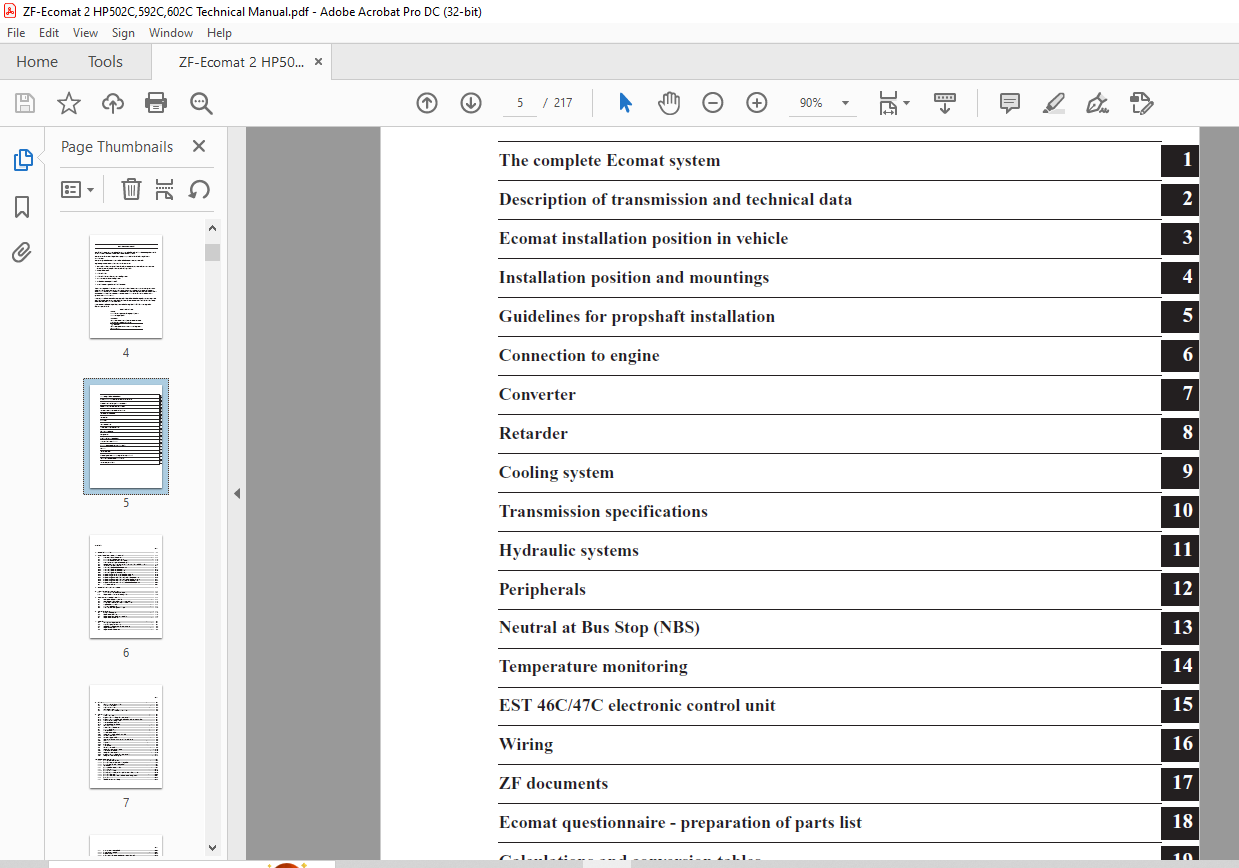
Task: Toggle the Bookmarks navigation panel
Action: coord(22,207)
